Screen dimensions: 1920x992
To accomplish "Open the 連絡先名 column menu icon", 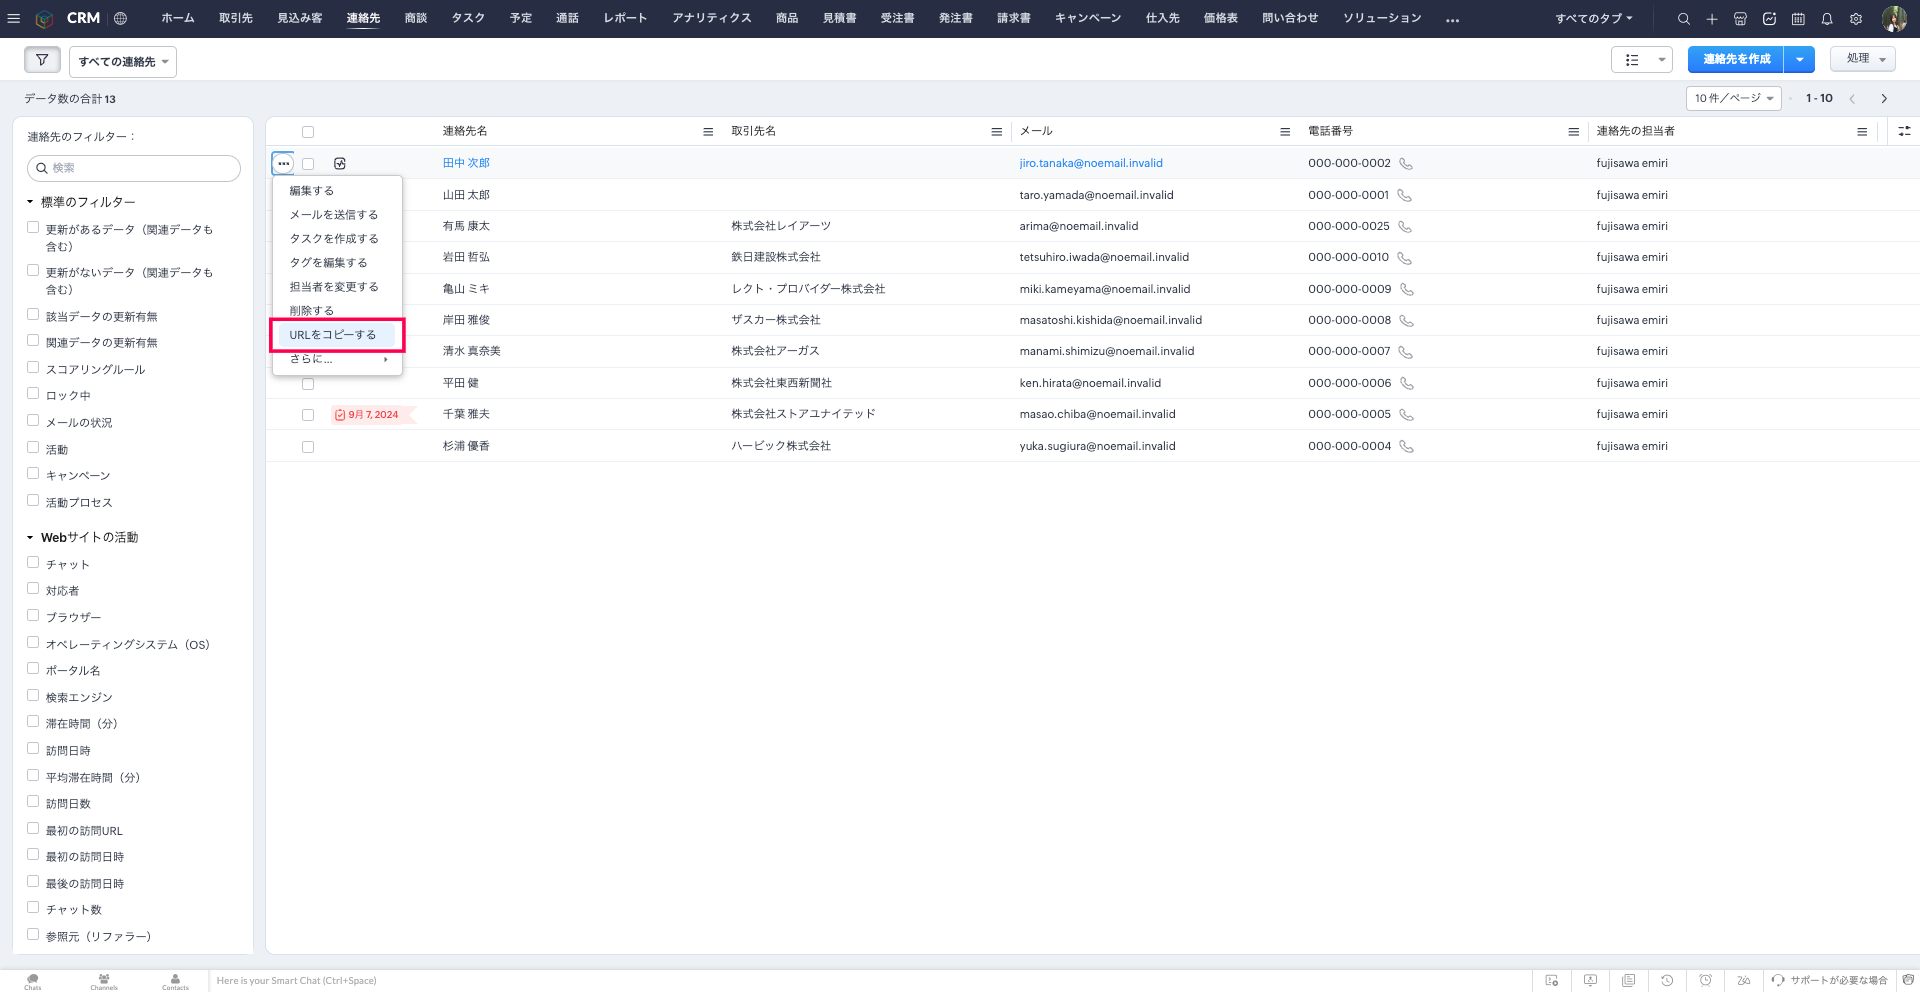I will 708,131.
